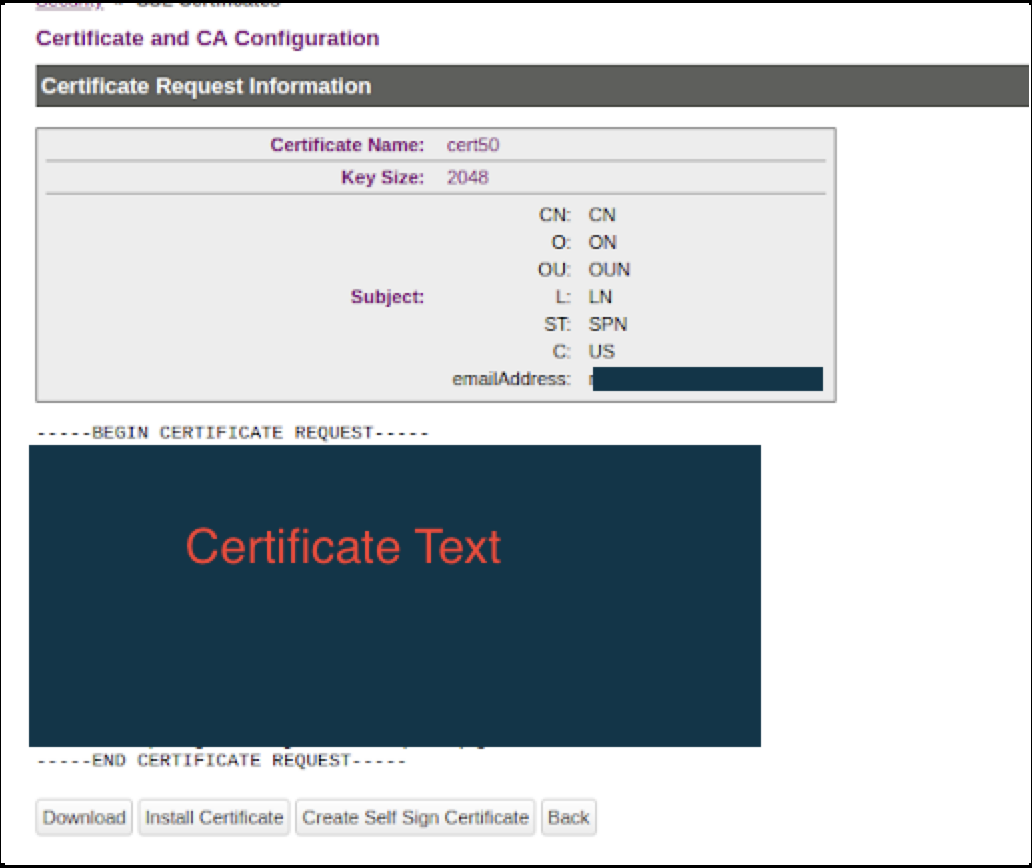The image size is (1032, 868).
Task: Select the 2048 key size value
Action: click(468, 178)
